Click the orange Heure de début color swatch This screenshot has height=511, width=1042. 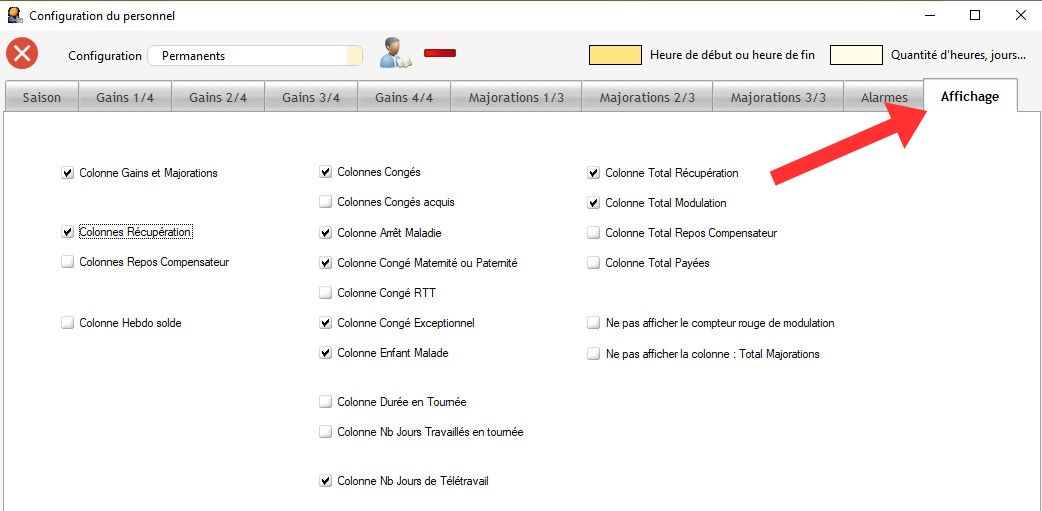615,56
